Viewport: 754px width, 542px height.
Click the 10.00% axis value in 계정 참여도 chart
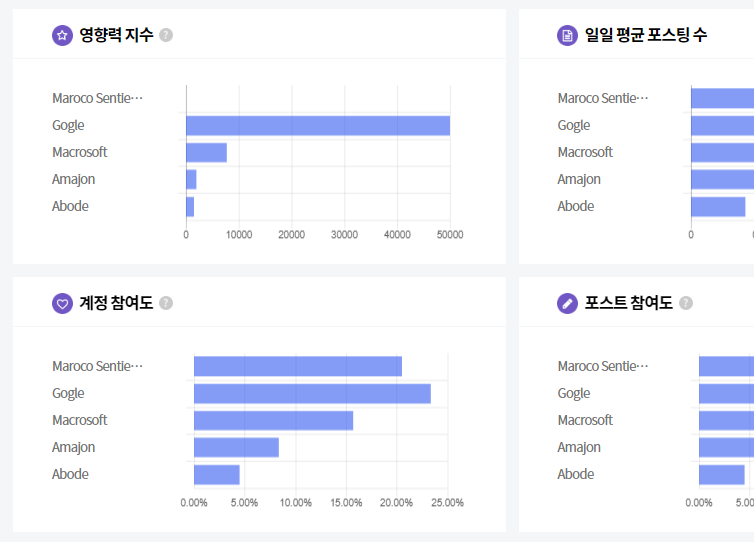296,503
